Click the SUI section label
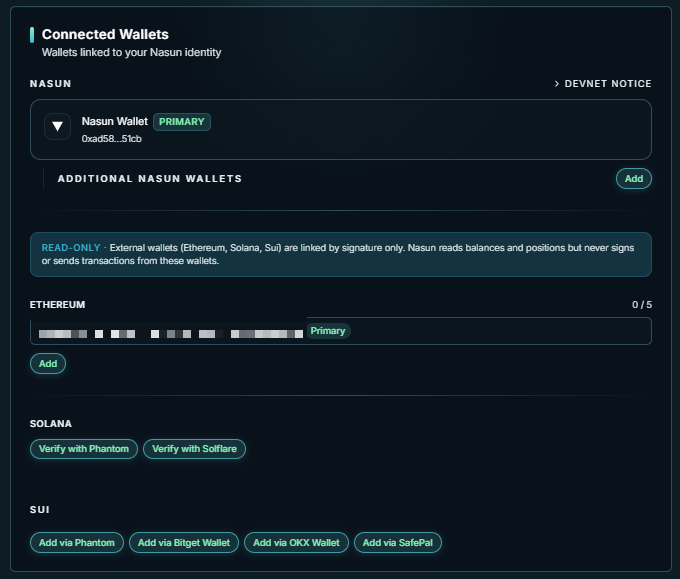 [x=39, y=510]
